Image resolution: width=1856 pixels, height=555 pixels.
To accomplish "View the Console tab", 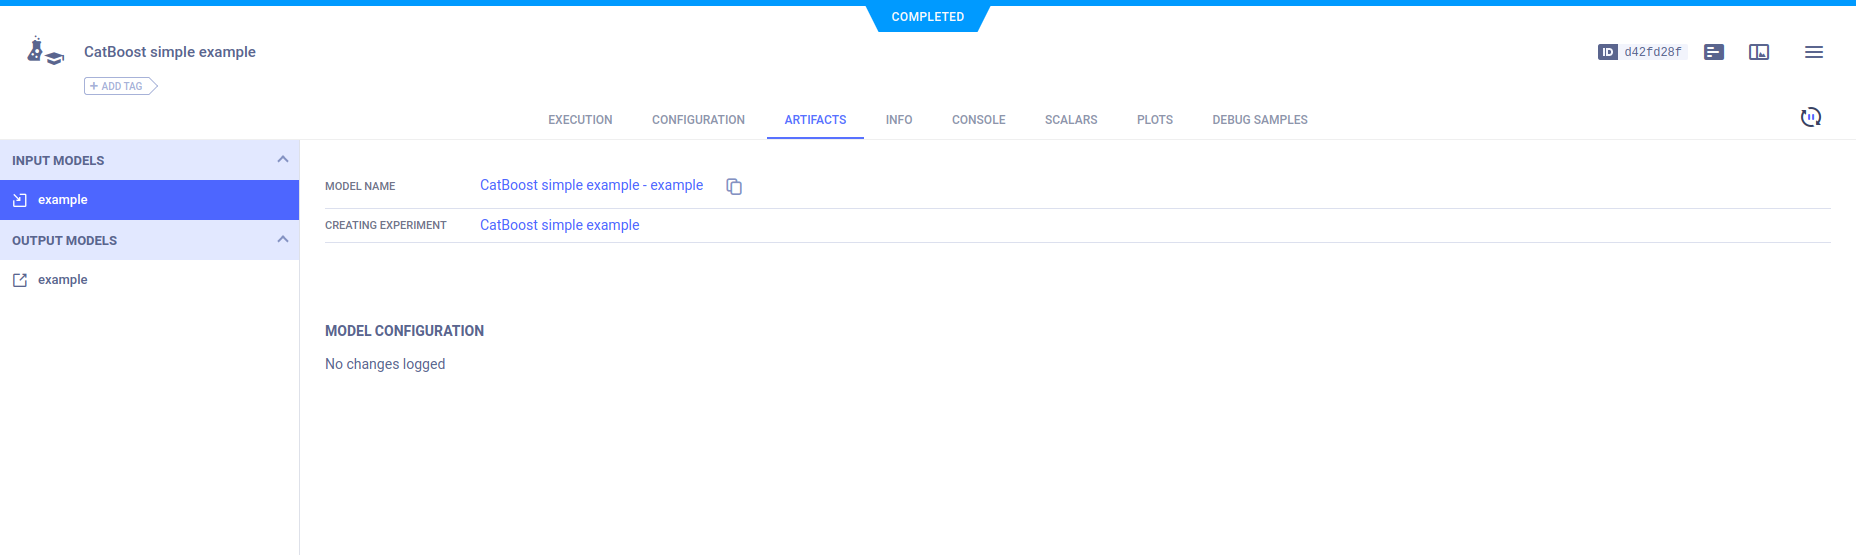I will (x=978, y=120).
